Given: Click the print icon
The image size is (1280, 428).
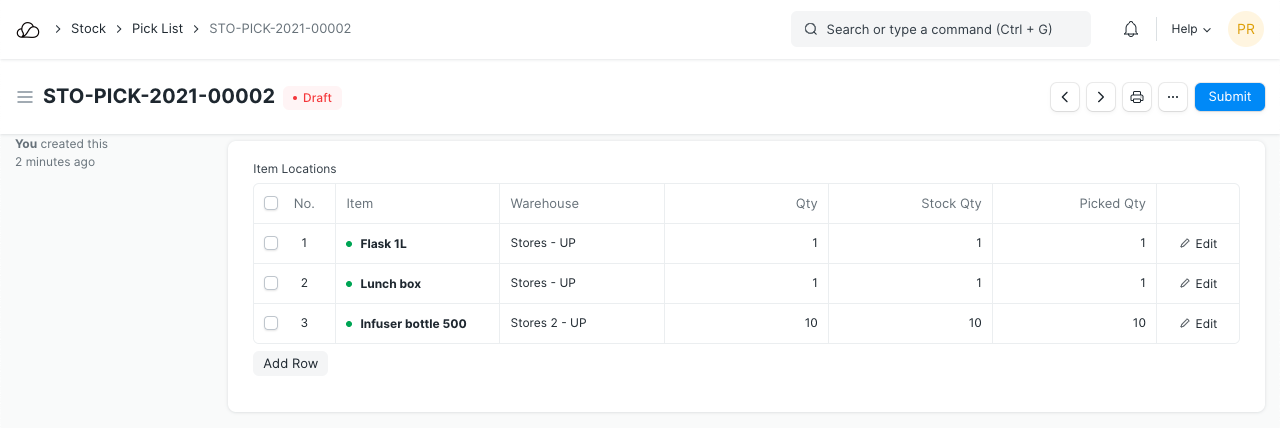Looking at the screenshot, I should pos(1137,97).
